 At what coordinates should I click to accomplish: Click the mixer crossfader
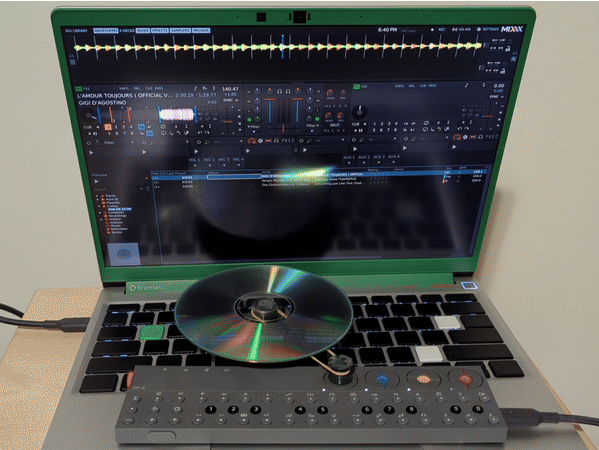283,128
